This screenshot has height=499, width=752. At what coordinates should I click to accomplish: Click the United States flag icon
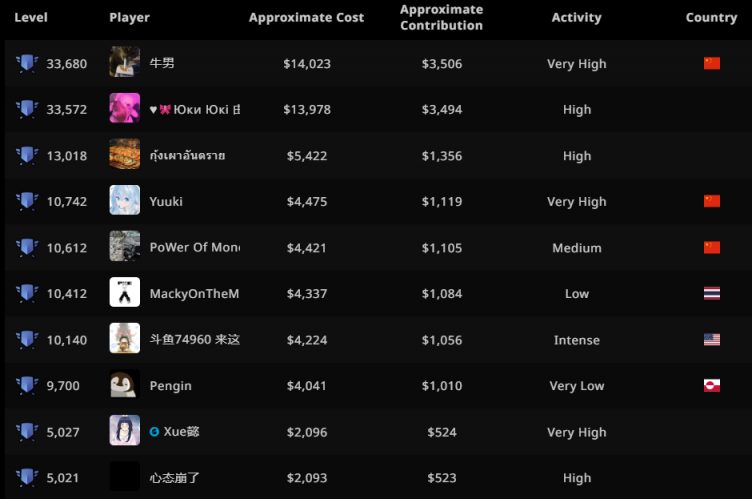click(x=712, y=340)
